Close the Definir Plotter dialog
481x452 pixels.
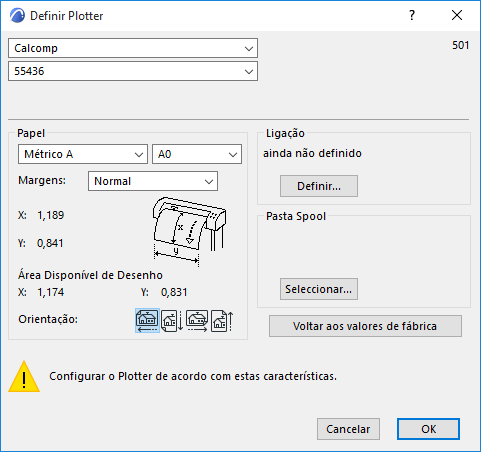457,15
